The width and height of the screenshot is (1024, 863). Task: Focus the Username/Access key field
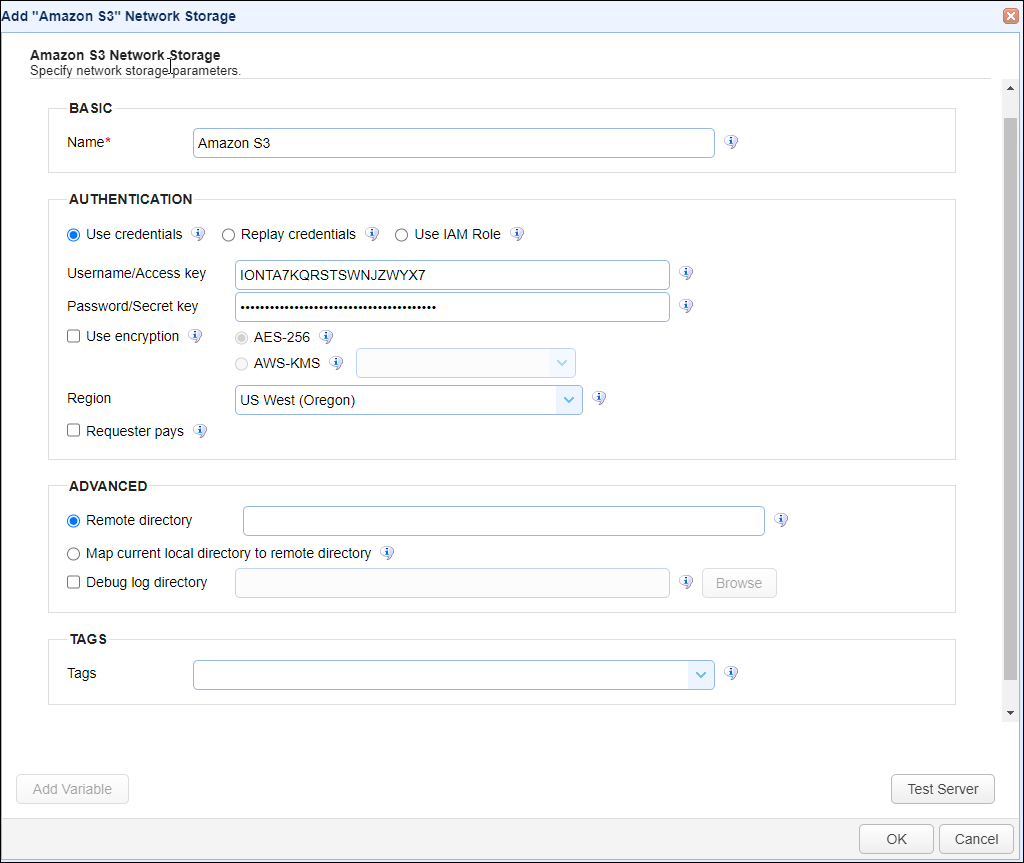tap(452, 275)
